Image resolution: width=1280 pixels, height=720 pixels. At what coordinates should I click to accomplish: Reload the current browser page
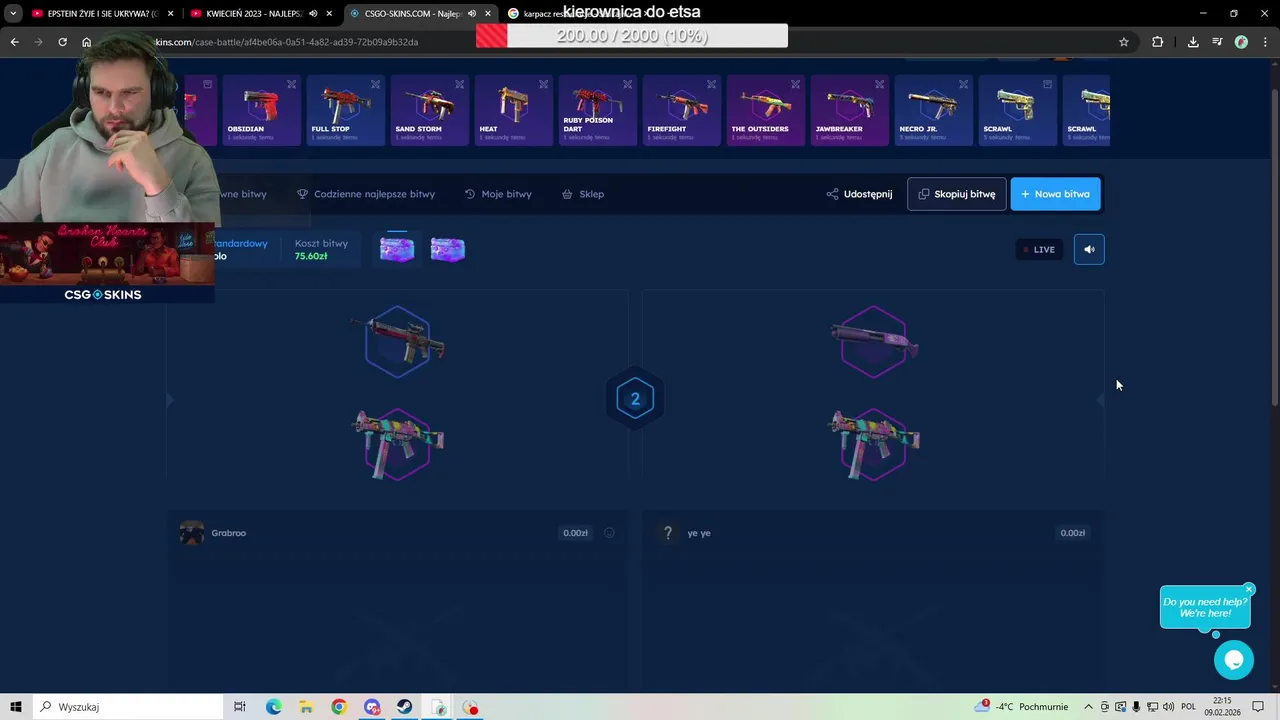(x=62, y=42)
